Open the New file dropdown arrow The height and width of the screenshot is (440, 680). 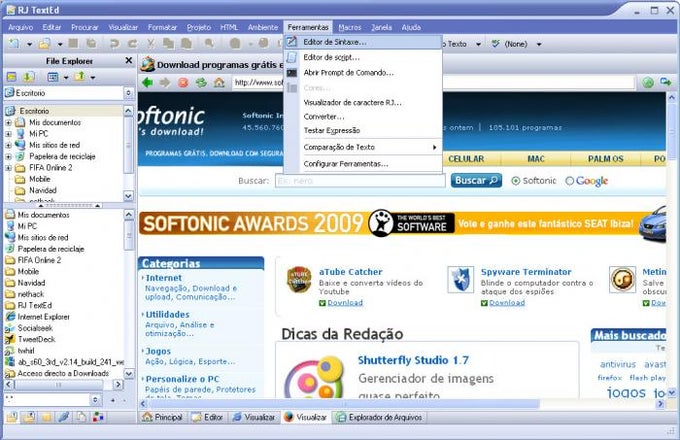point(29,44)
